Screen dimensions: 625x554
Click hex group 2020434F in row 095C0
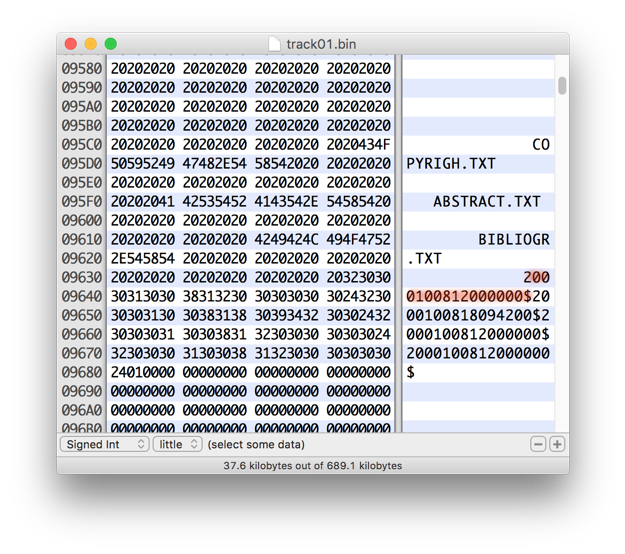tap(358, 144)
